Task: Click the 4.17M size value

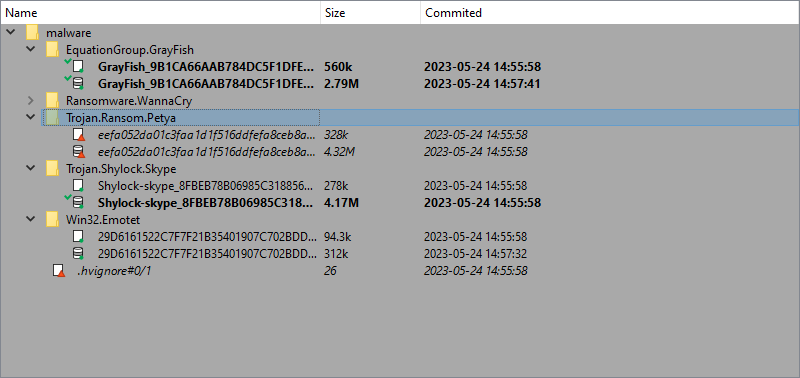Action: (x=341, y=203)
